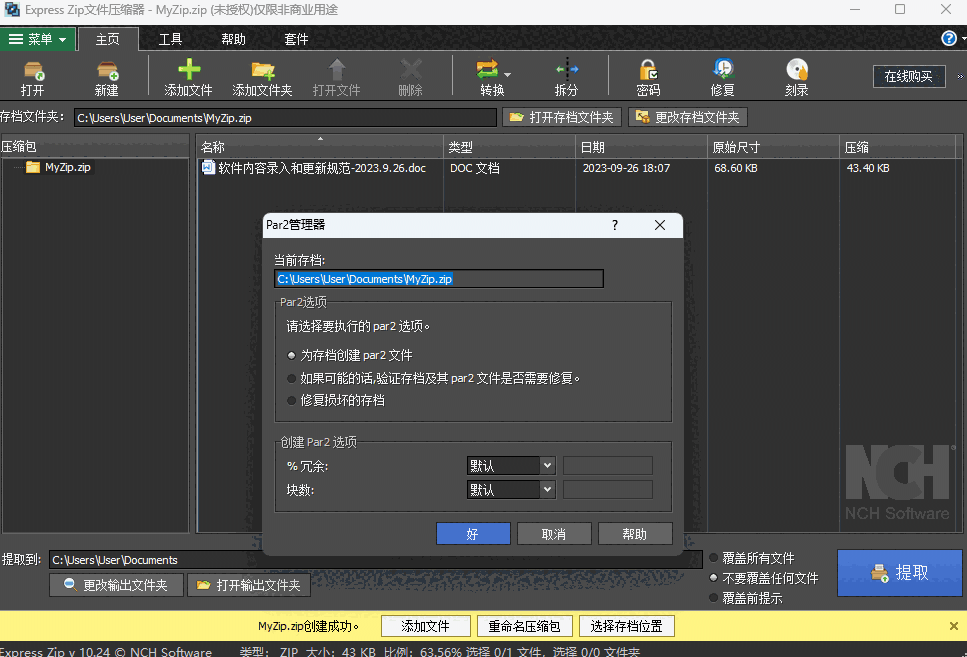Switch to the 工具 tab
The height and width of the screenshot is (657, 967).
coord(170,40)
